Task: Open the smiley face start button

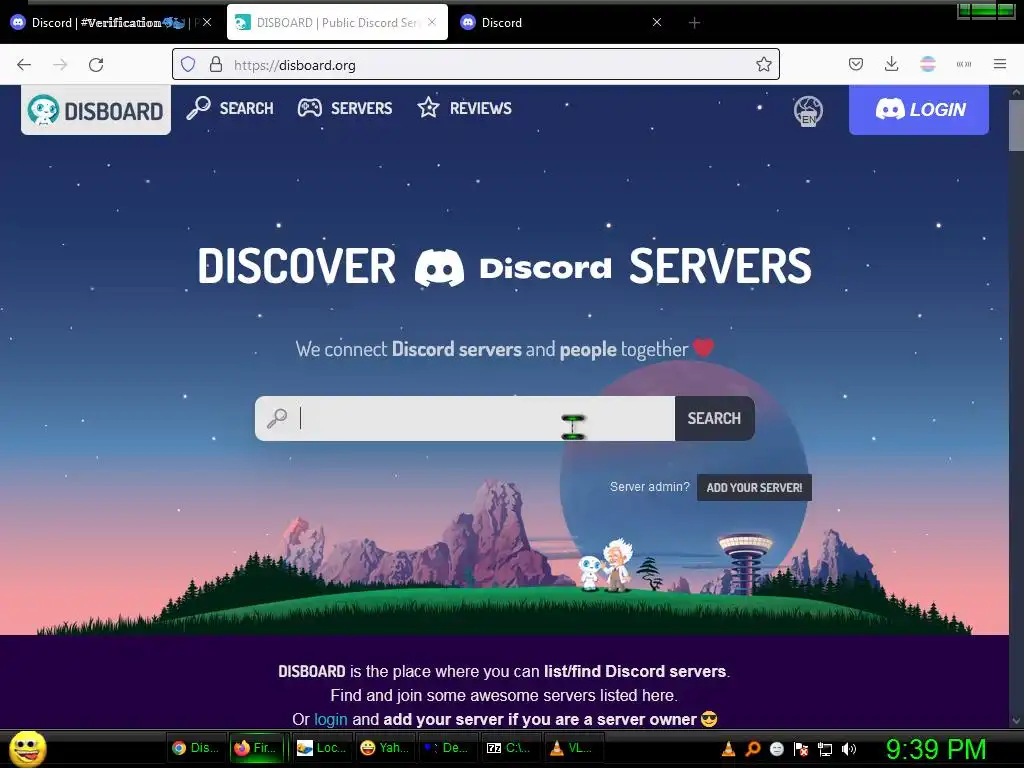Action: click(27, 748)
